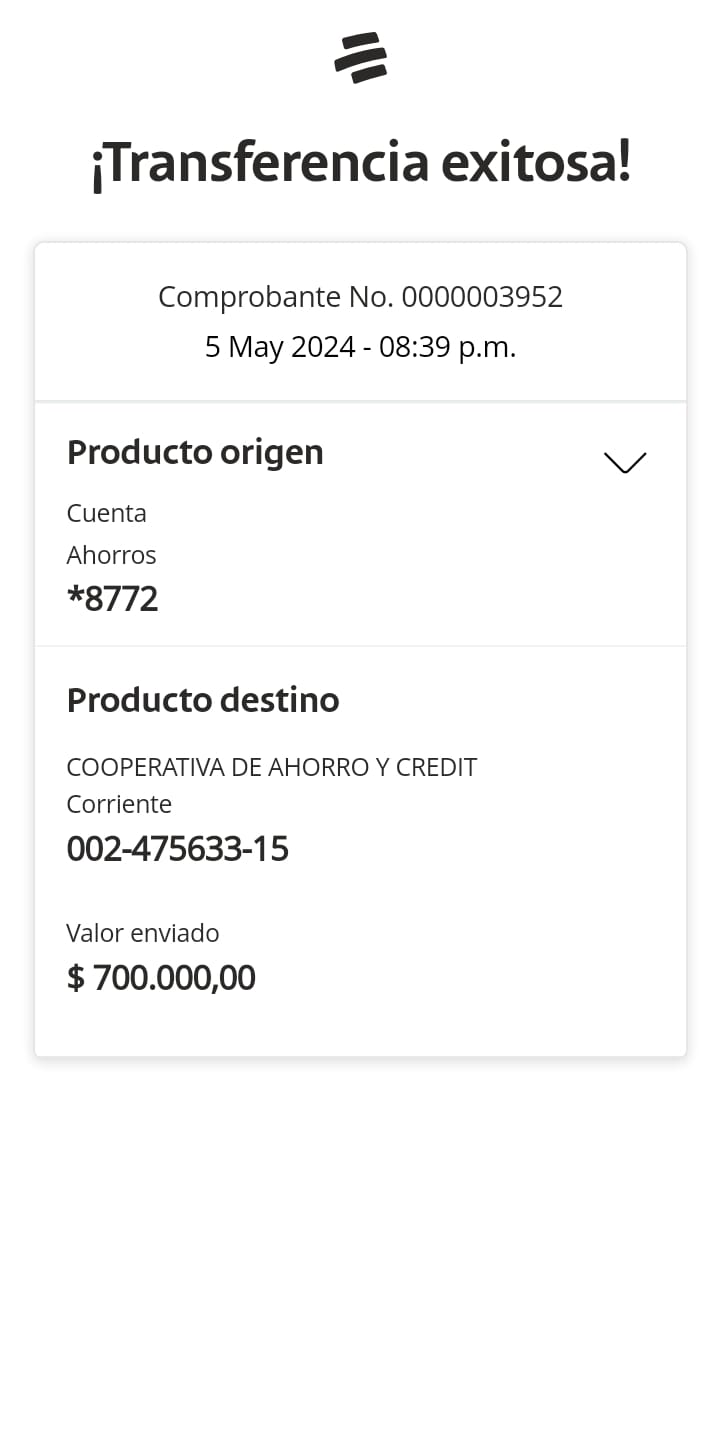
Task: Select the amount 700.000,00
Action: (x=174, y=978)
